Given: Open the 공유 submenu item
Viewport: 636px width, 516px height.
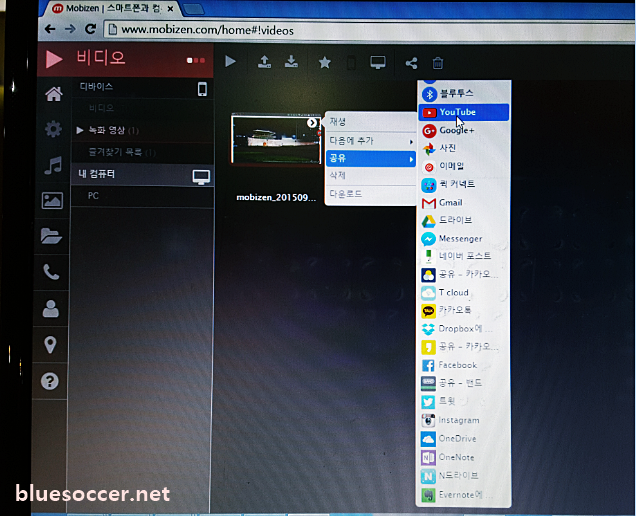Looking at the screenshot, I should point(371,158).
